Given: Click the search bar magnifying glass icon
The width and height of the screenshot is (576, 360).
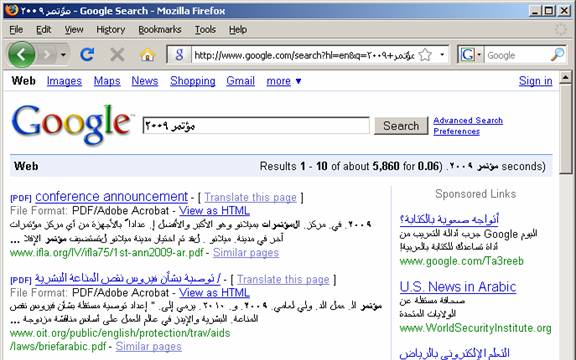Looking at the screenshot, I should (x=558, y=55).
